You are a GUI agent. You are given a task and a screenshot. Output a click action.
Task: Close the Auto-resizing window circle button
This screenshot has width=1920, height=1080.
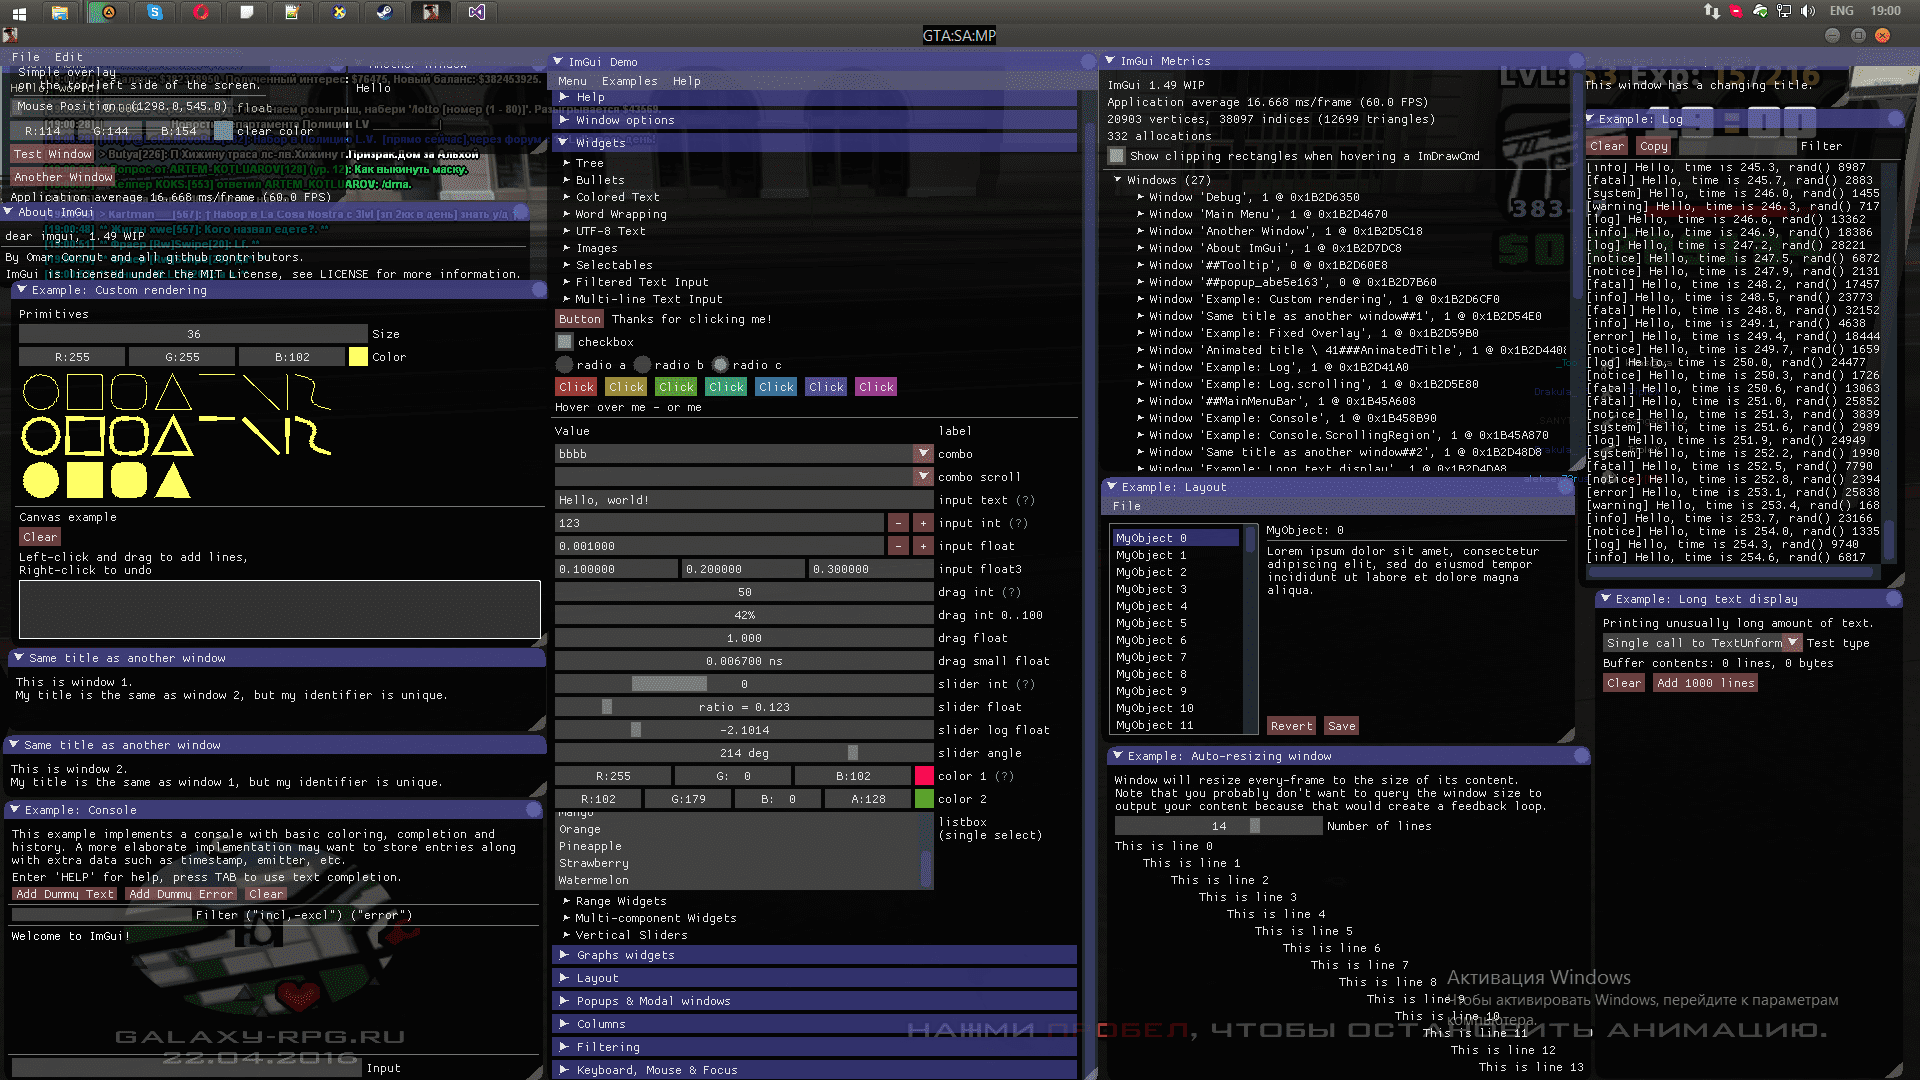pyautogui.click(x=1581, y=756)
